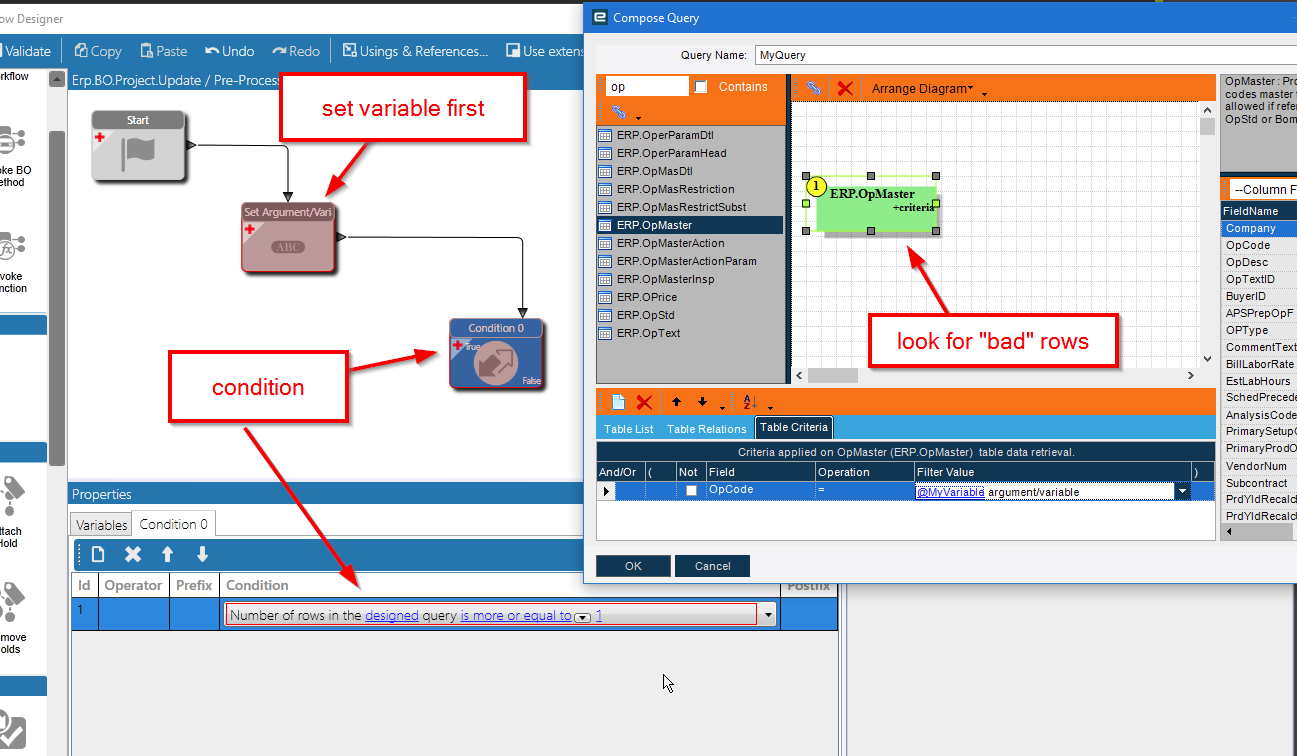Open the Arrange Diagram dropdown
The width and height of the screenshot is (1297, 756).
pyautogui.click(x=922, y=88)
